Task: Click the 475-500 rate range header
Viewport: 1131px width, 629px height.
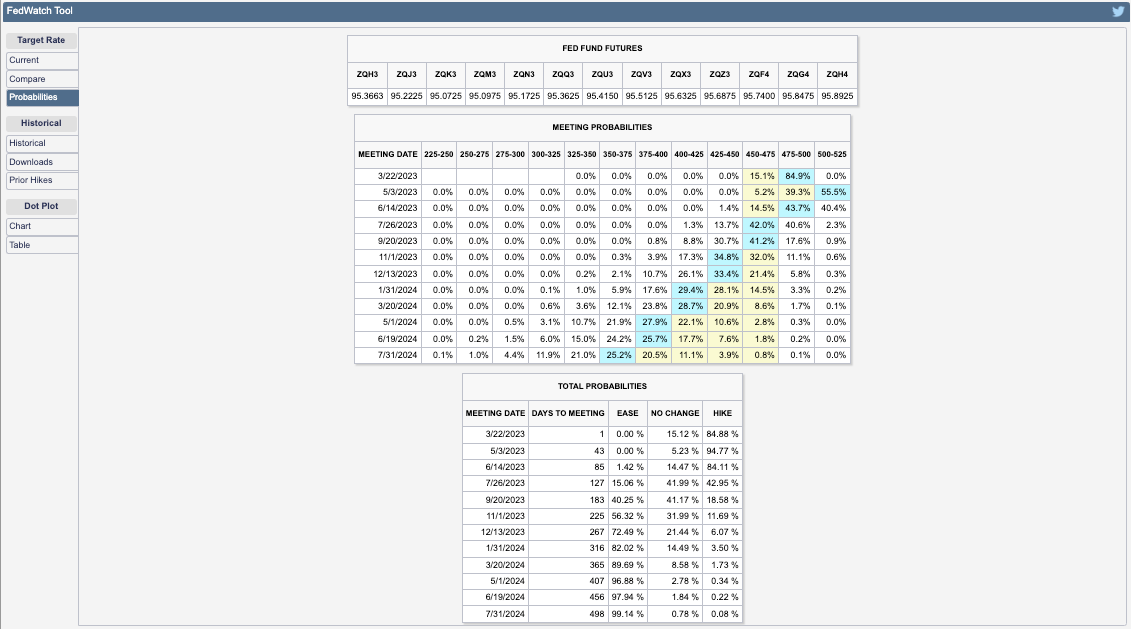Action: point(796,154)
